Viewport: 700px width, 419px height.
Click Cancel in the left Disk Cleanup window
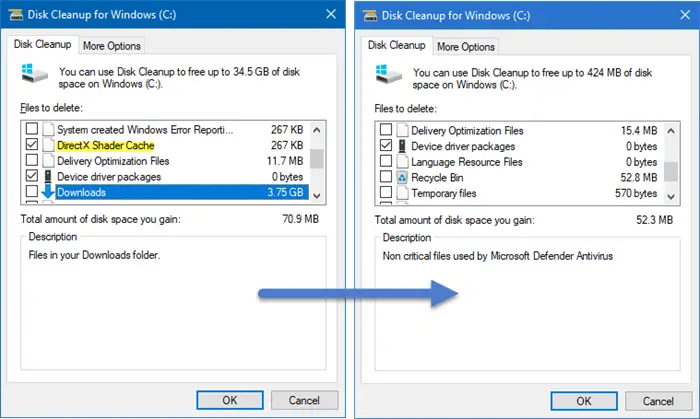[304, 400]
